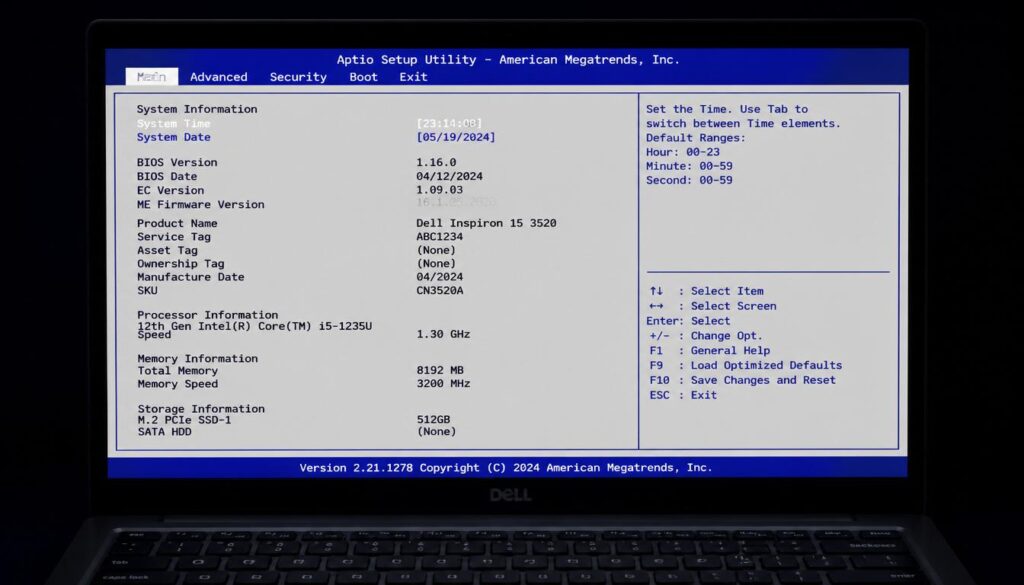
Task: Click the System Information heading
Action: pos(197,109)
